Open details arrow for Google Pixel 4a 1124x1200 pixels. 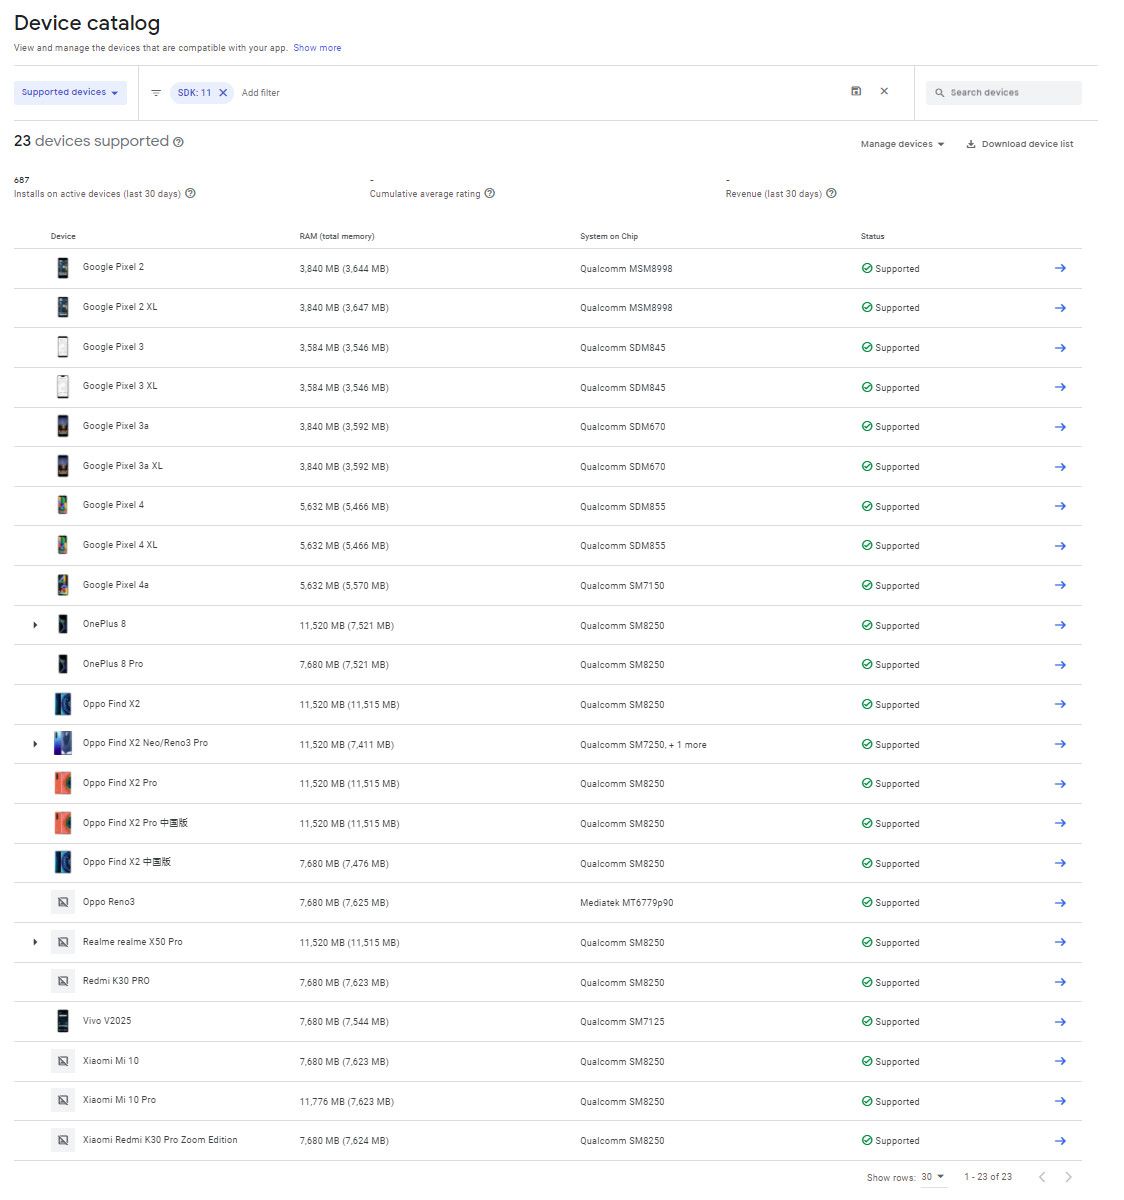[x=1060, y=585]
